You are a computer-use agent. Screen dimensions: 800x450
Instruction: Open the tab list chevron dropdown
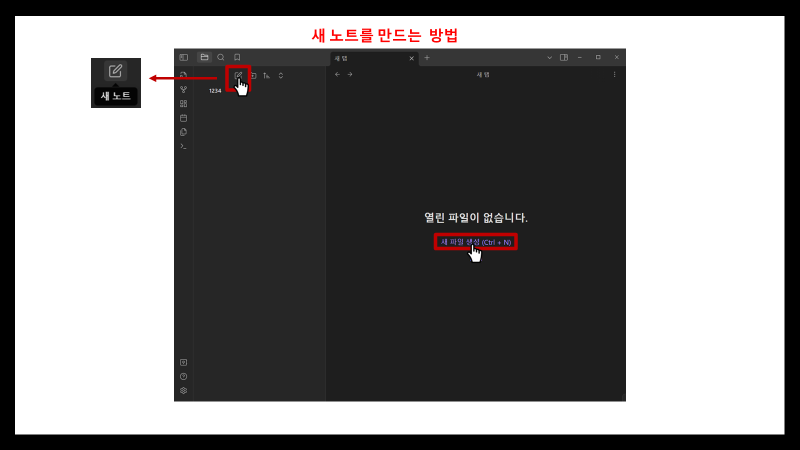549,58
